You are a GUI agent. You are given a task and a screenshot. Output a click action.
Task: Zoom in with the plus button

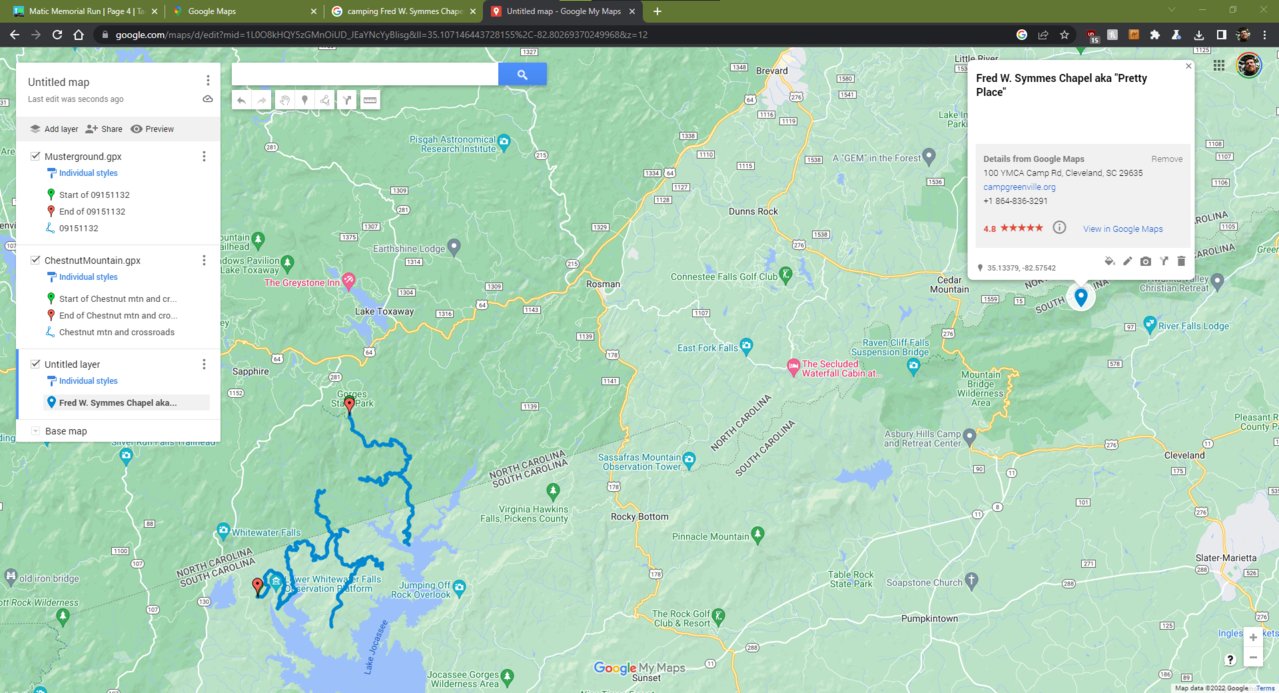click(x=1253, y=637)
